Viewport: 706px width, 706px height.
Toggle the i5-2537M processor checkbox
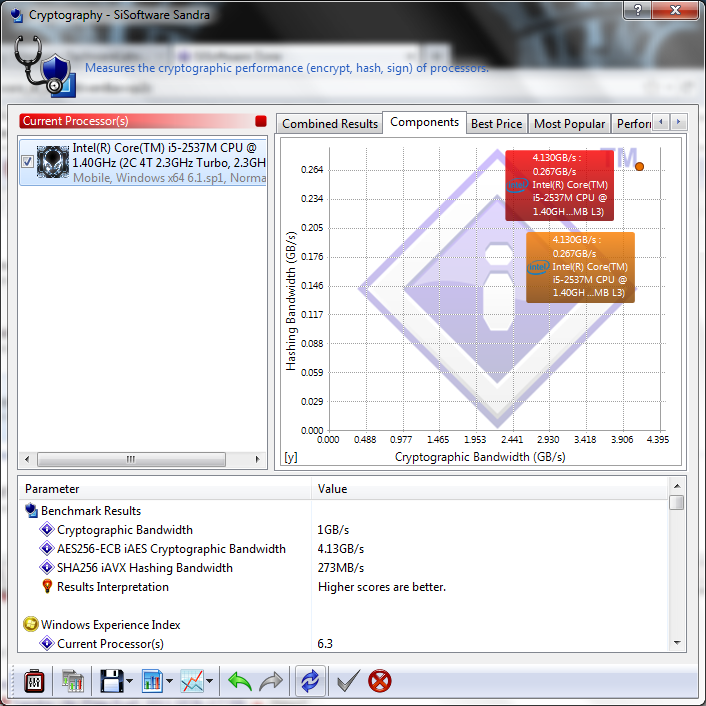coord(27,162)
